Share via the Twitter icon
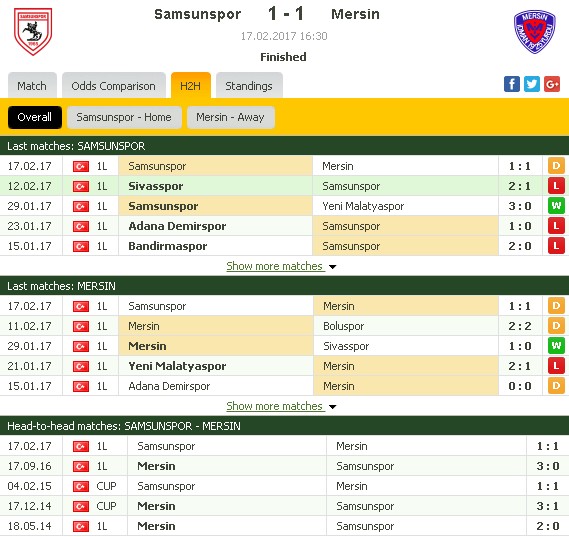 (532, 84)
